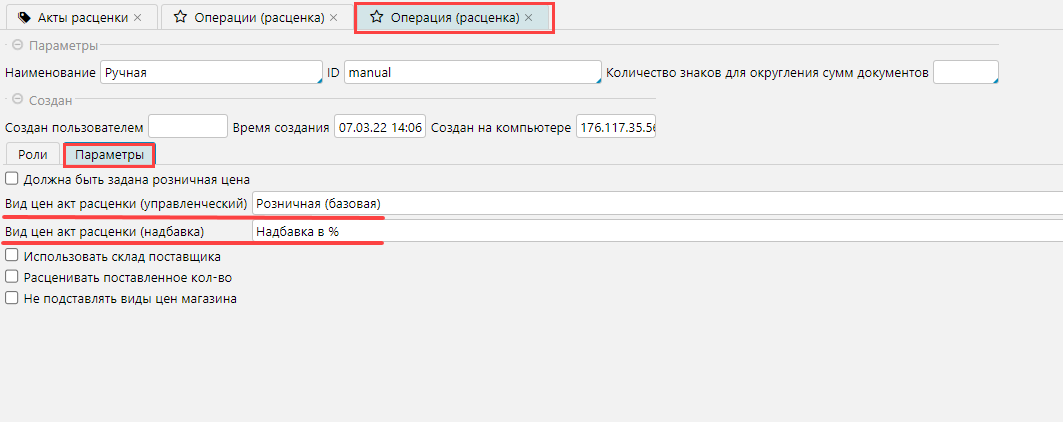The width and height of the screenshot is (1063, 422).
Task: Click the tag icon on Акты расценки tab
Action: (24, 18)
